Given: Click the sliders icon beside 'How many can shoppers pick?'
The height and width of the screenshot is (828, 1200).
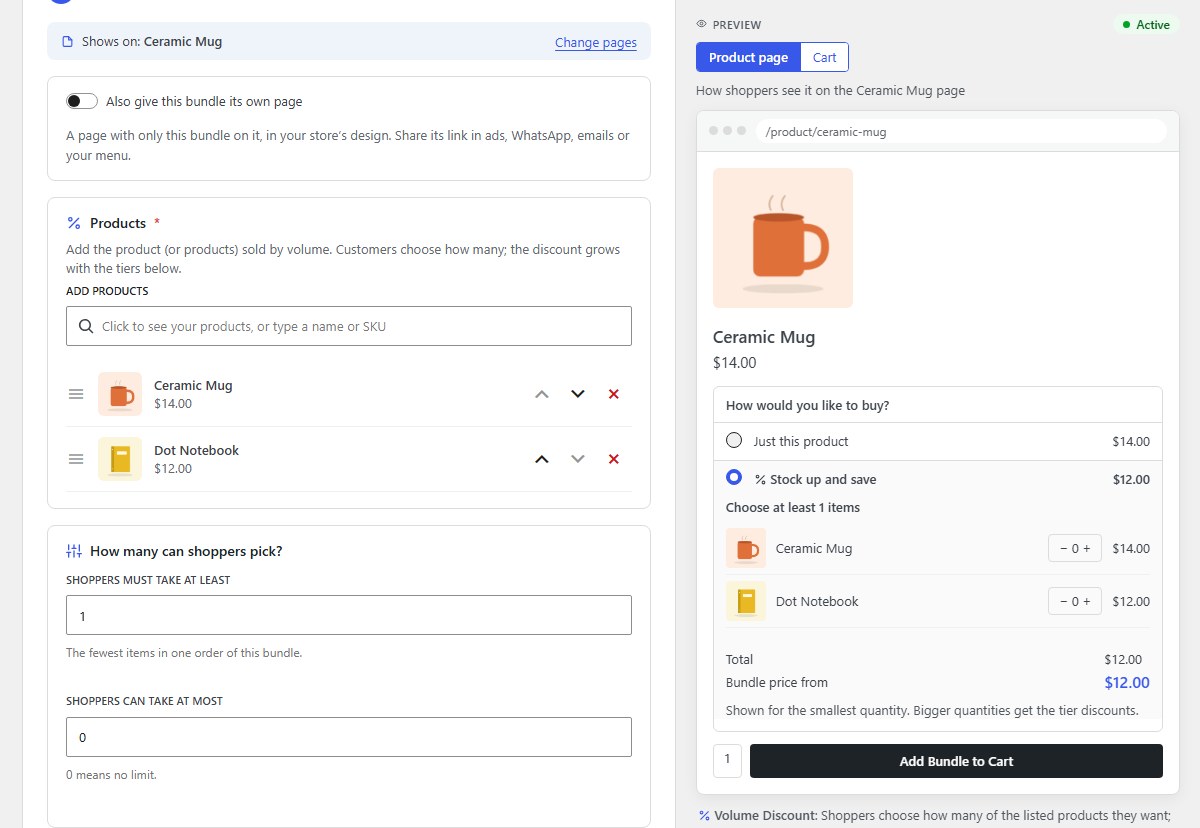Looking at the screenshot, I should click(74, 551).
